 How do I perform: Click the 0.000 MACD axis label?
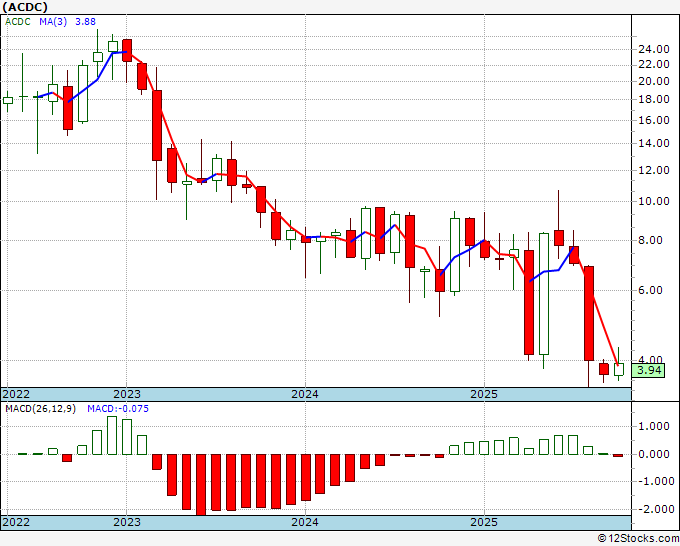click(x=654, y=454)
